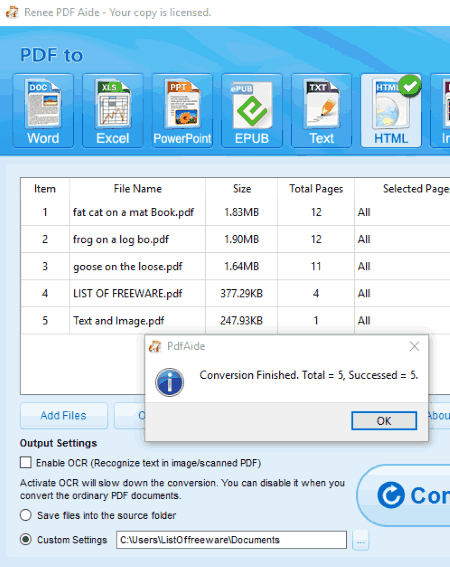The width and height of the screenshot is (450, 567).
Task: Click the Item column header
Action: tap(45, 189)
